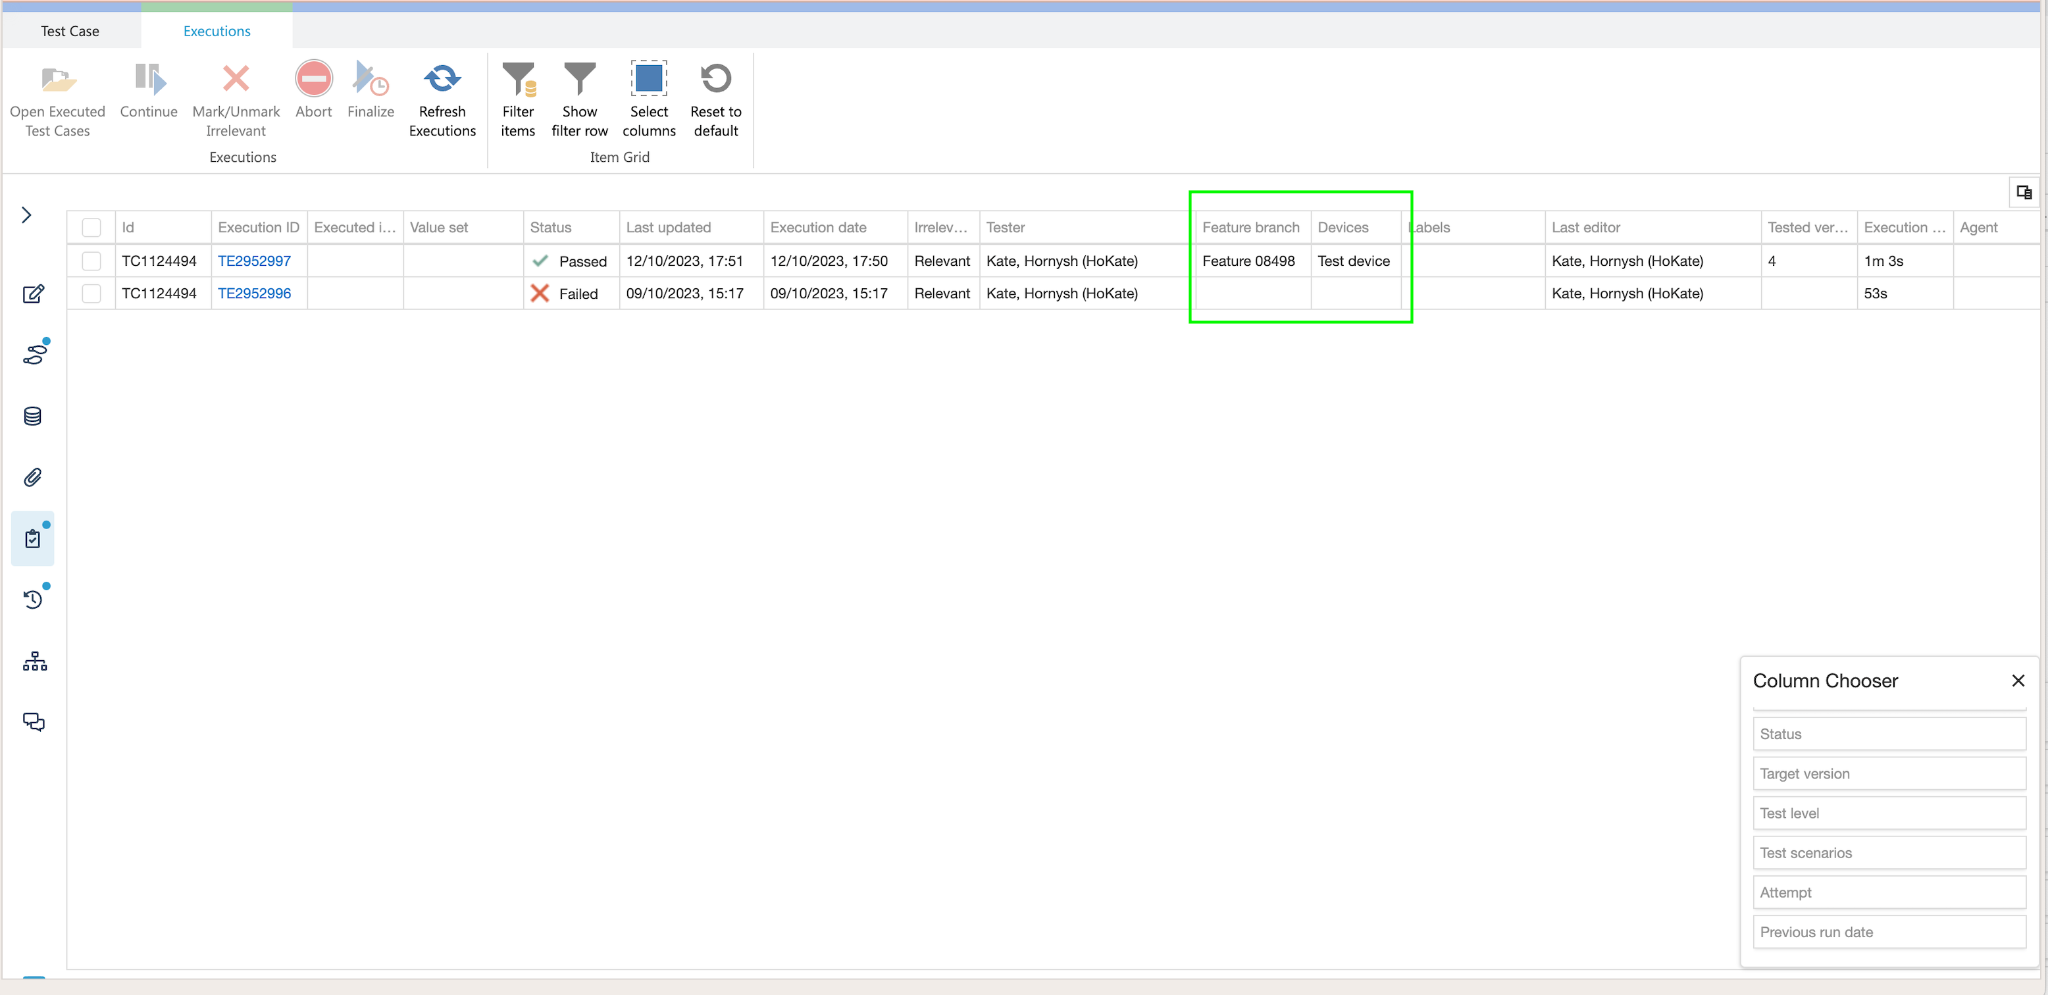Toggle Show filter row

click(579, 80)
